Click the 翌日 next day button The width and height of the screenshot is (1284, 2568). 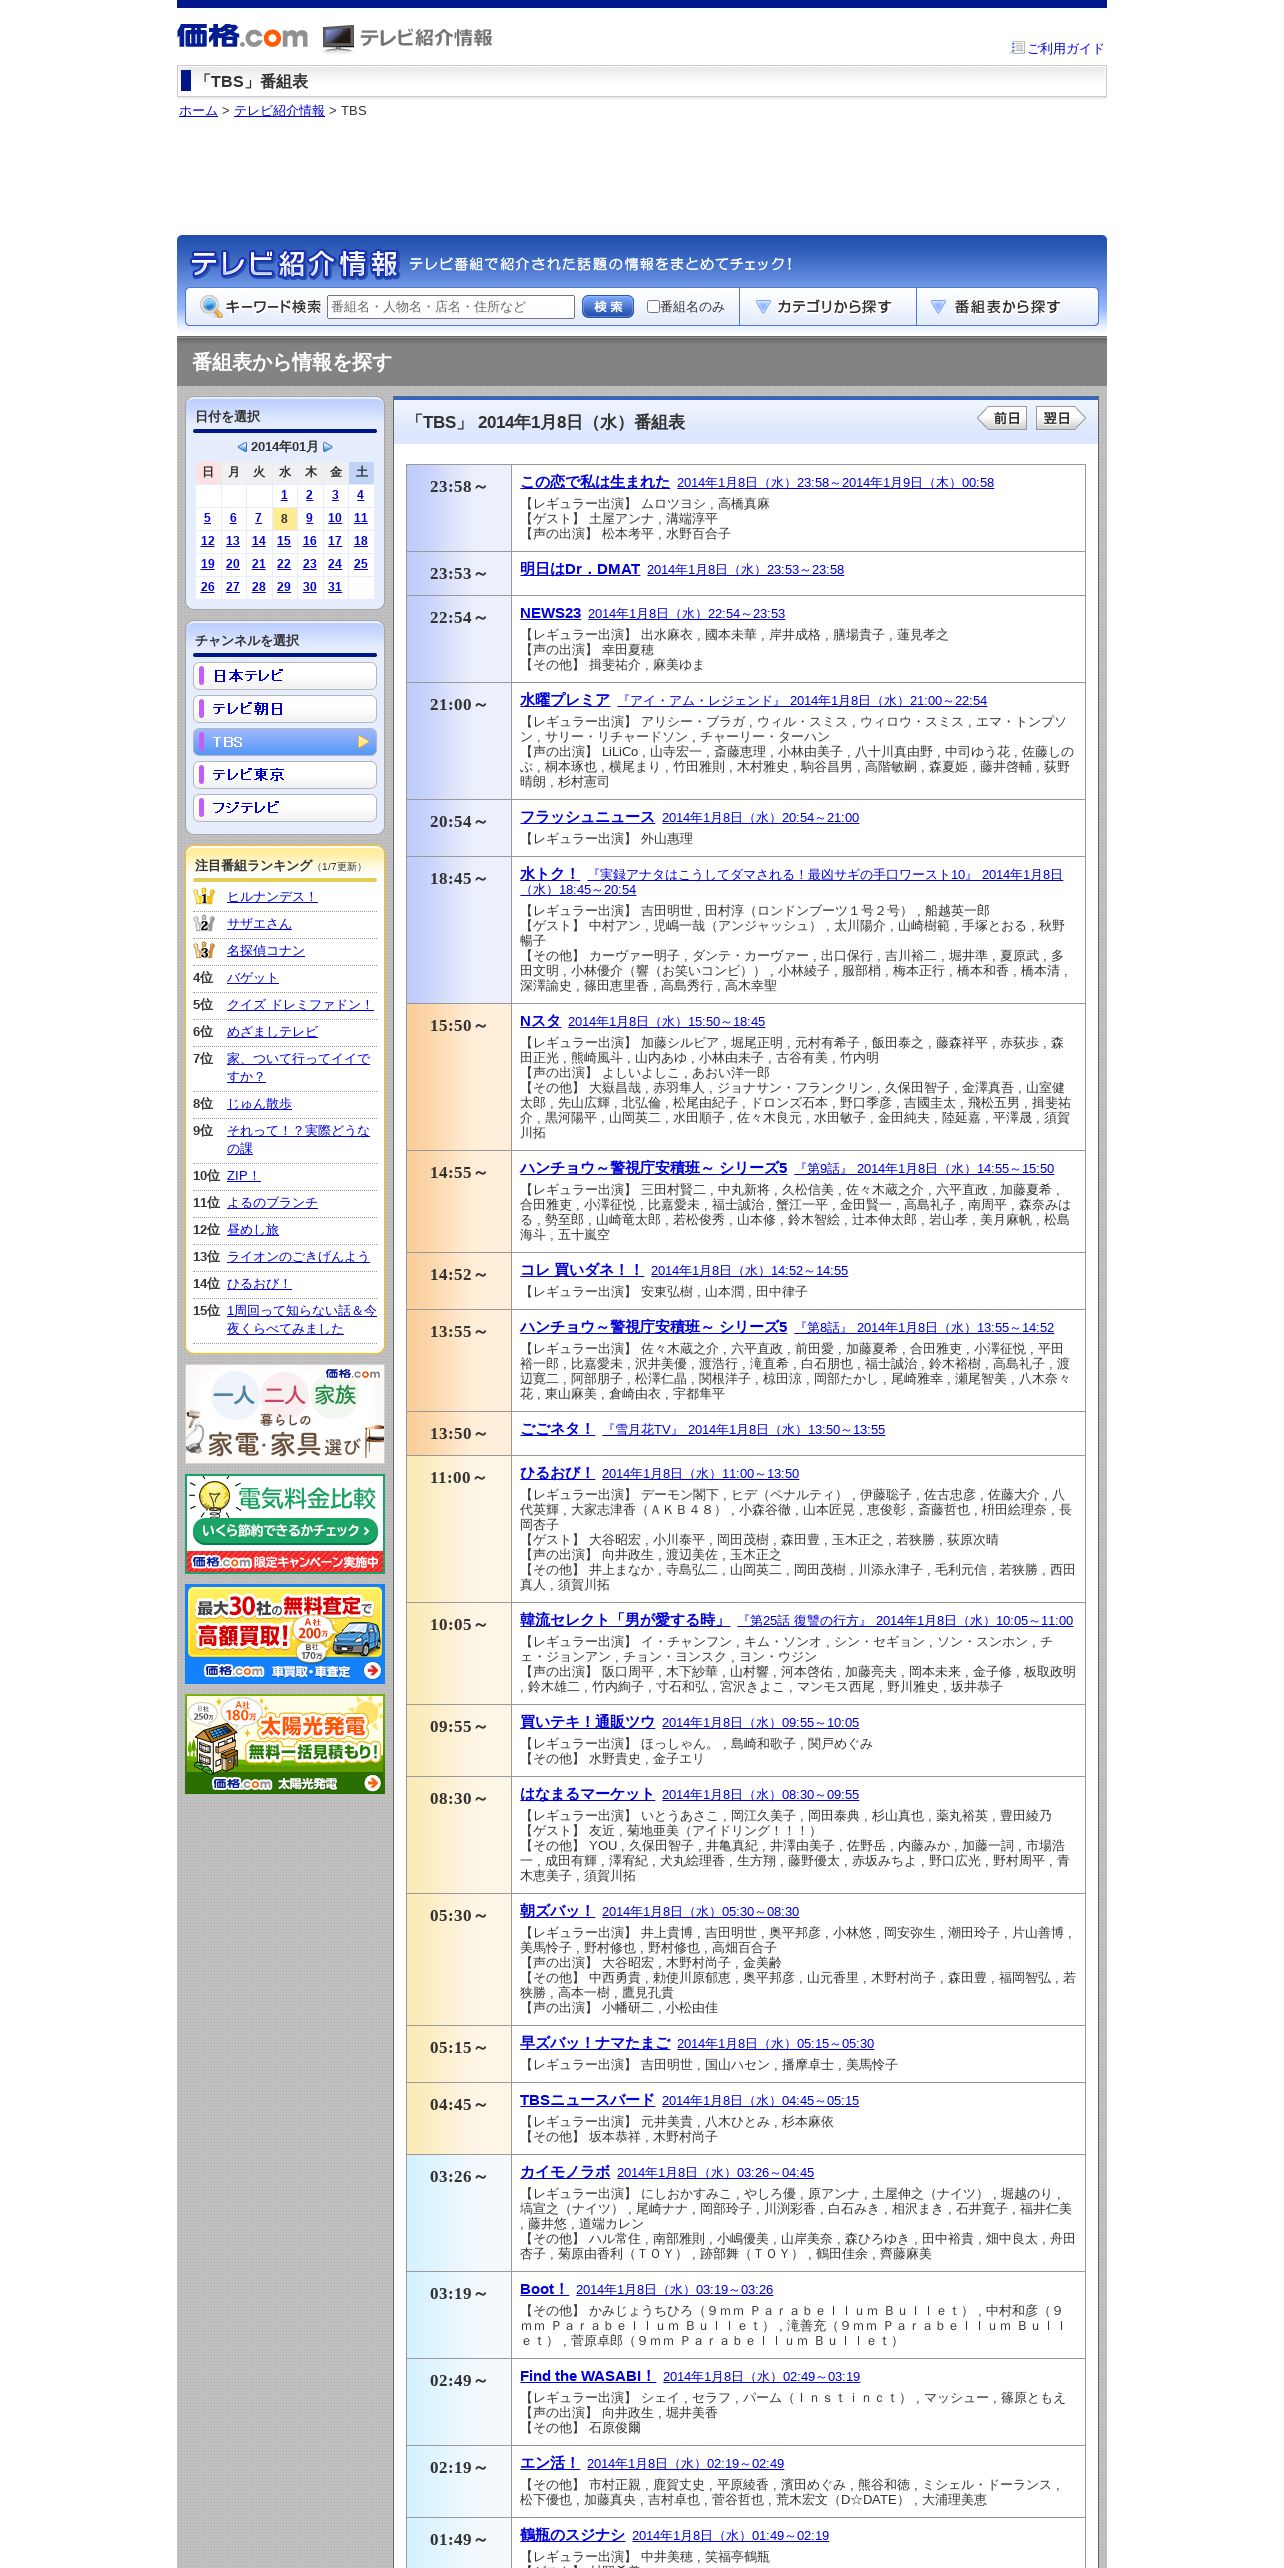click(1060, 419)
